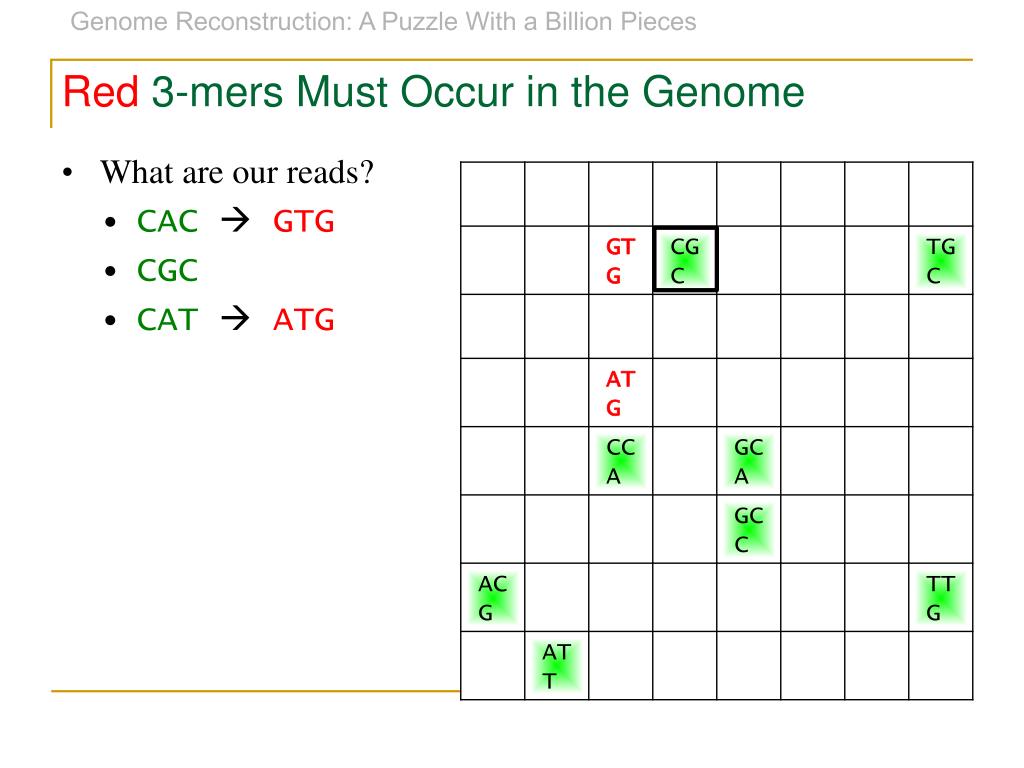Click the outlined CGC grid cell
This screenshot has width=1024, height=768.
[685, 259]
